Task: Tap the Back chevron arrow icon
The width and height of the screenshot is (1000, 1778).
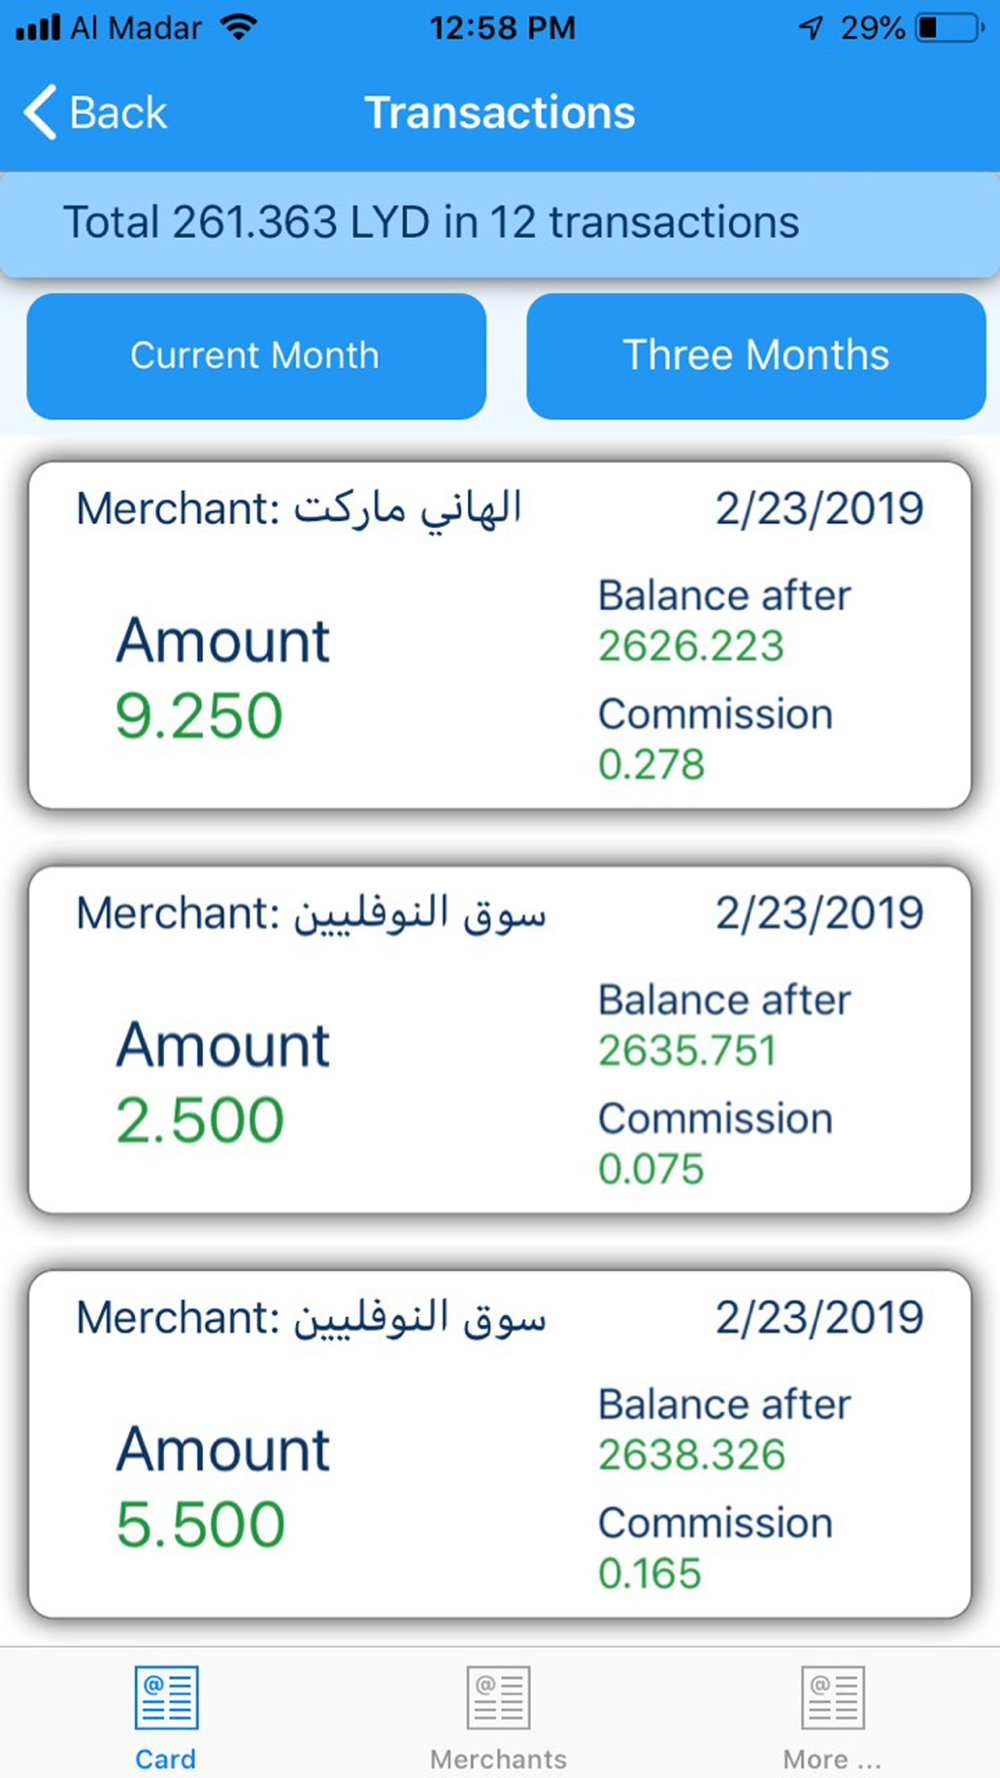Action: pyautogui.click(x=40, y=112)
